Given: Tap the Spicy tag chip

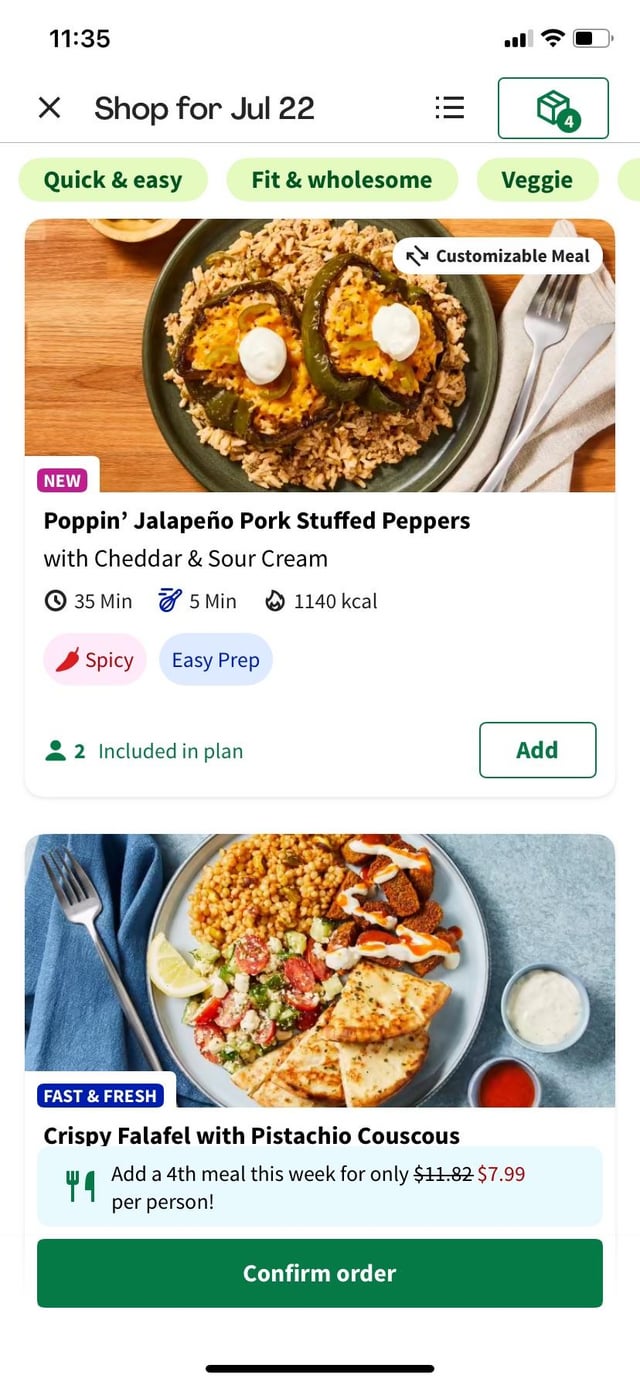Looking at the screenshot, I should click(95, 660).
